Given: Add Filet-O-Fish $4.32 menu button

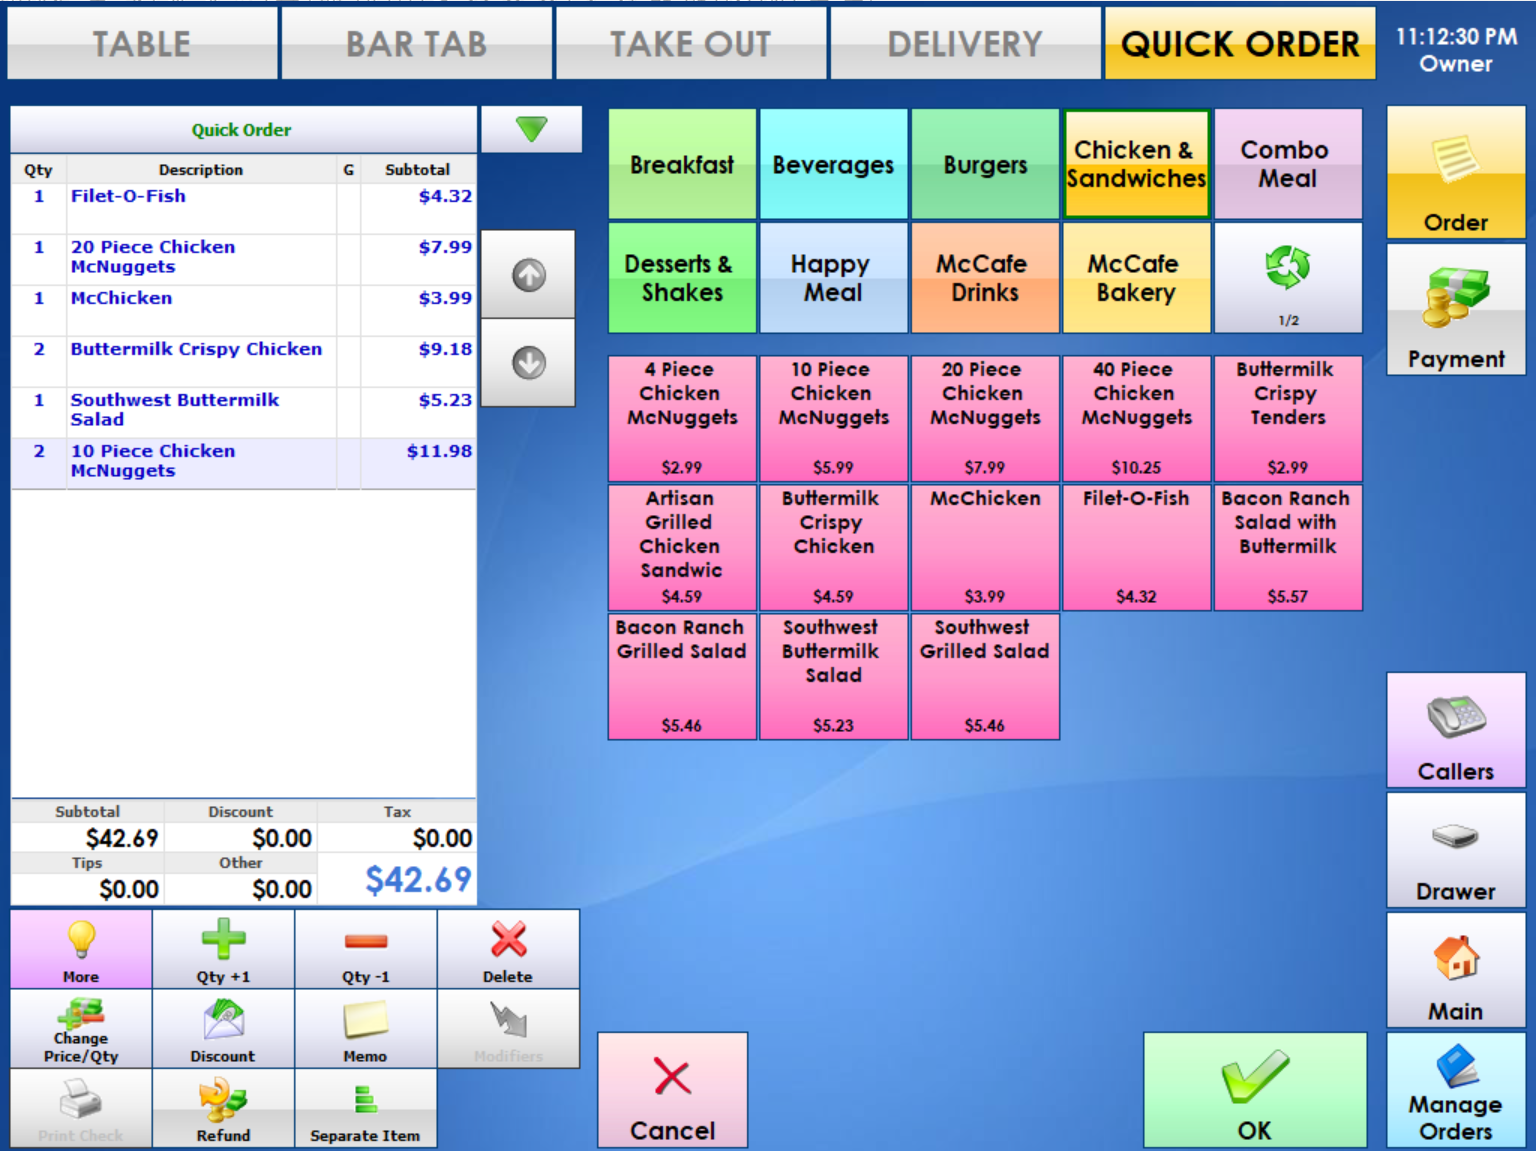Looking at the screenshot, I should tap(1136, 548).
